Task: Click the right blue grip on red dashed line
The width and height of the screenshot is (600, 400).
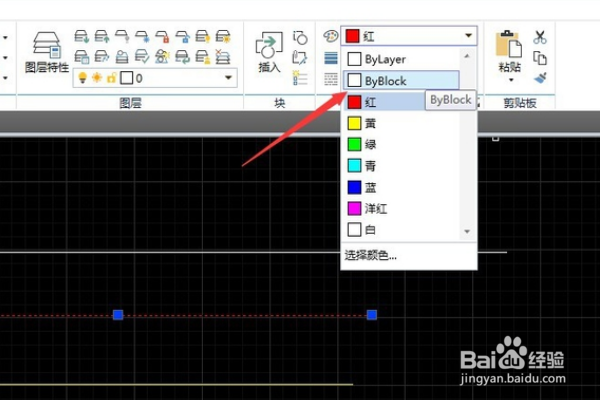Action: coord(372,315)
